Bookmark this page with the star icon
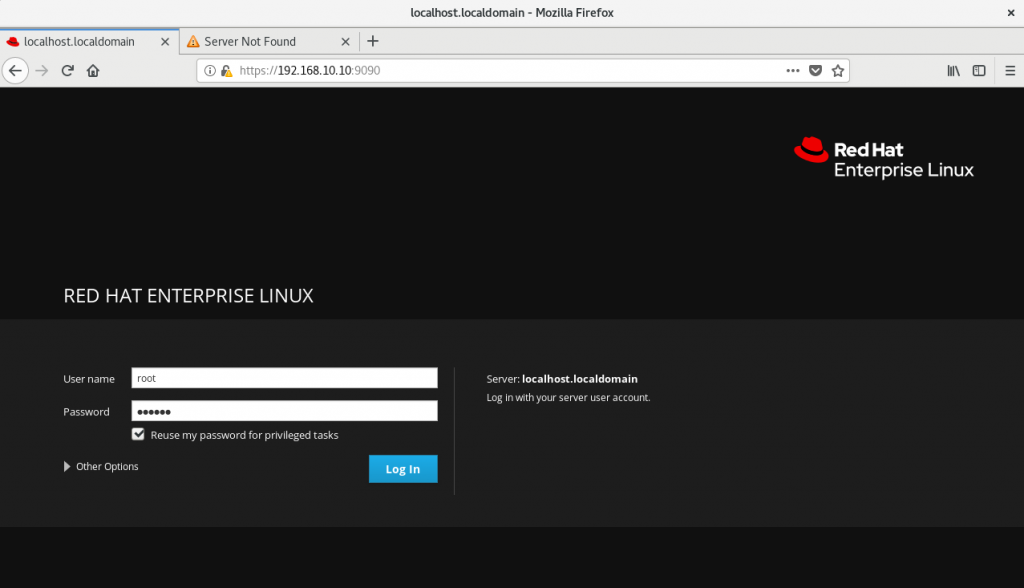Screen dimensions: 1024x588 [x=838, y=71]
